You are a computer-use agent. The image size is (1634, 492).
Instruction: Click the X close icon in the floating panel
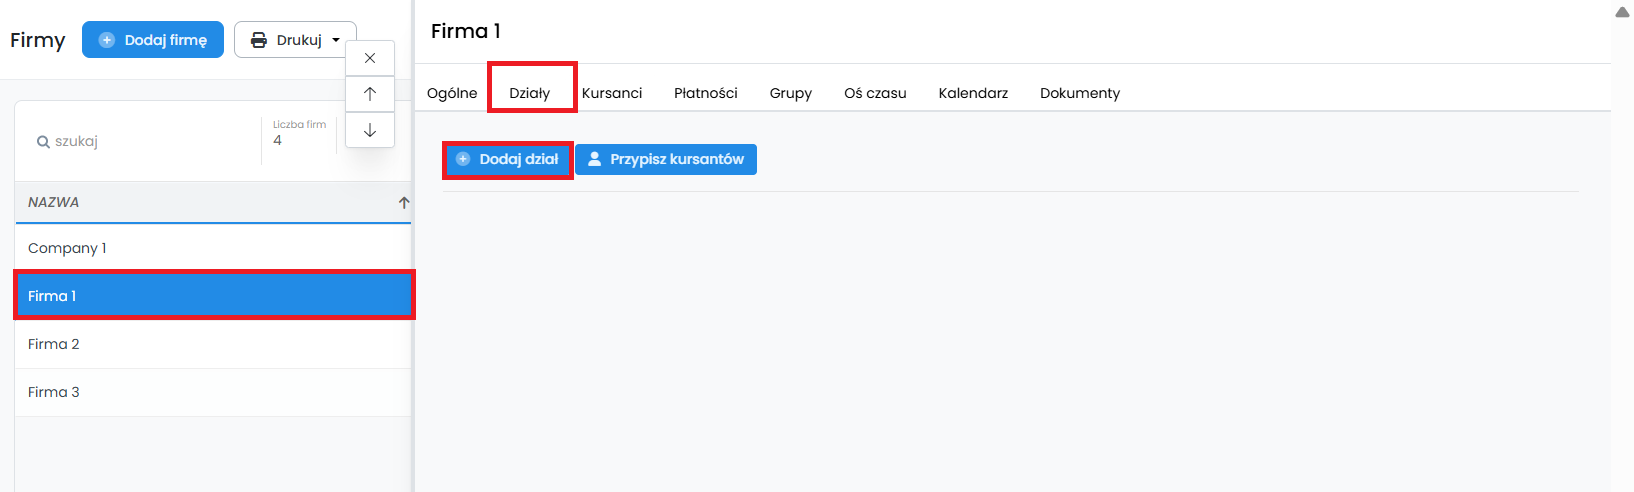(x=370, y=58)
